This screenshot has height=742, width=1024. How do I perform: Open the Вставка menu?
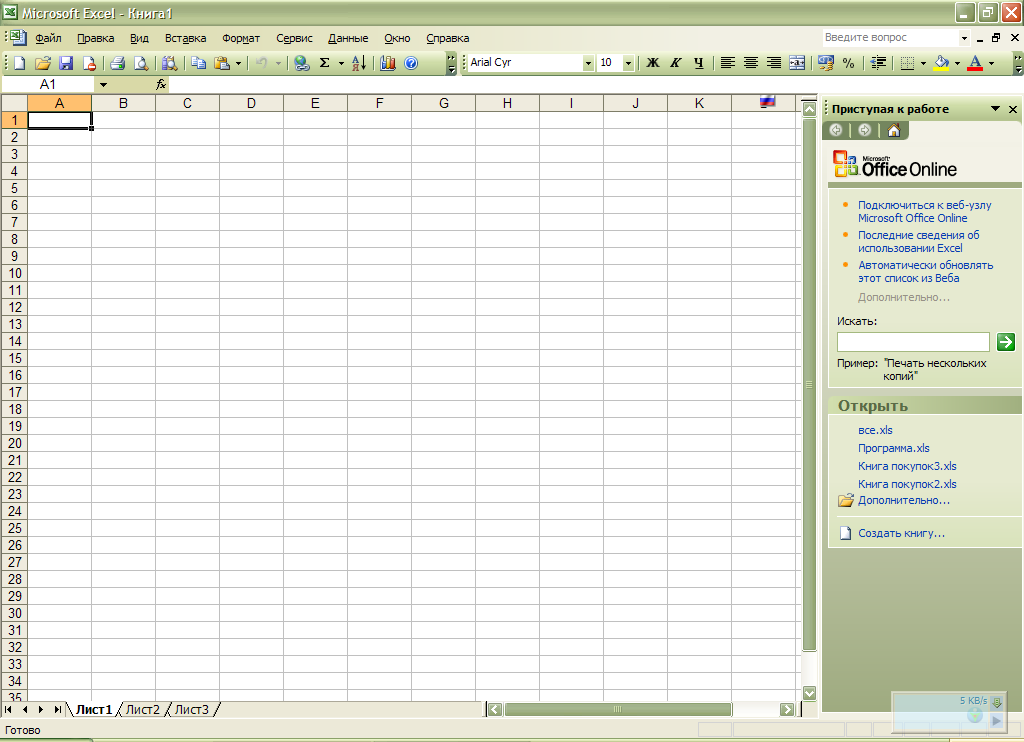[x=185, y=38]
